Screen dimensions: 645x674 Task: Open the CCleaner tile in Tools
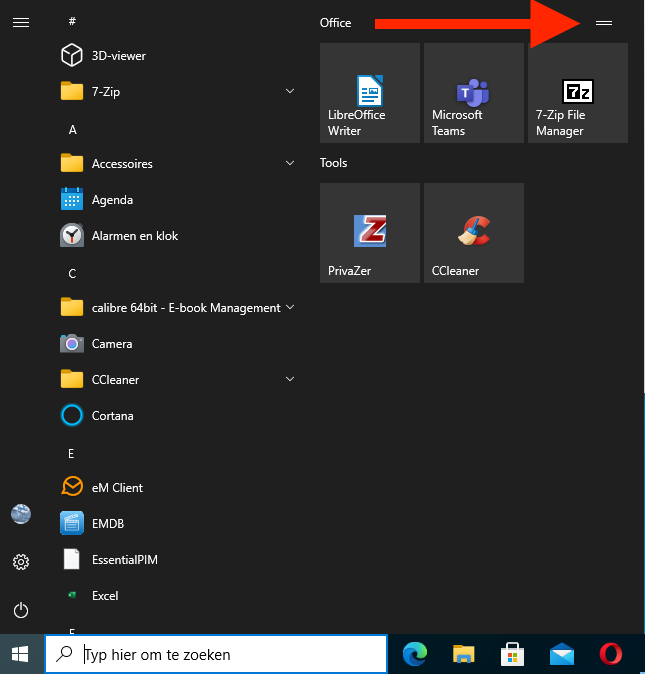click(473, 233)
